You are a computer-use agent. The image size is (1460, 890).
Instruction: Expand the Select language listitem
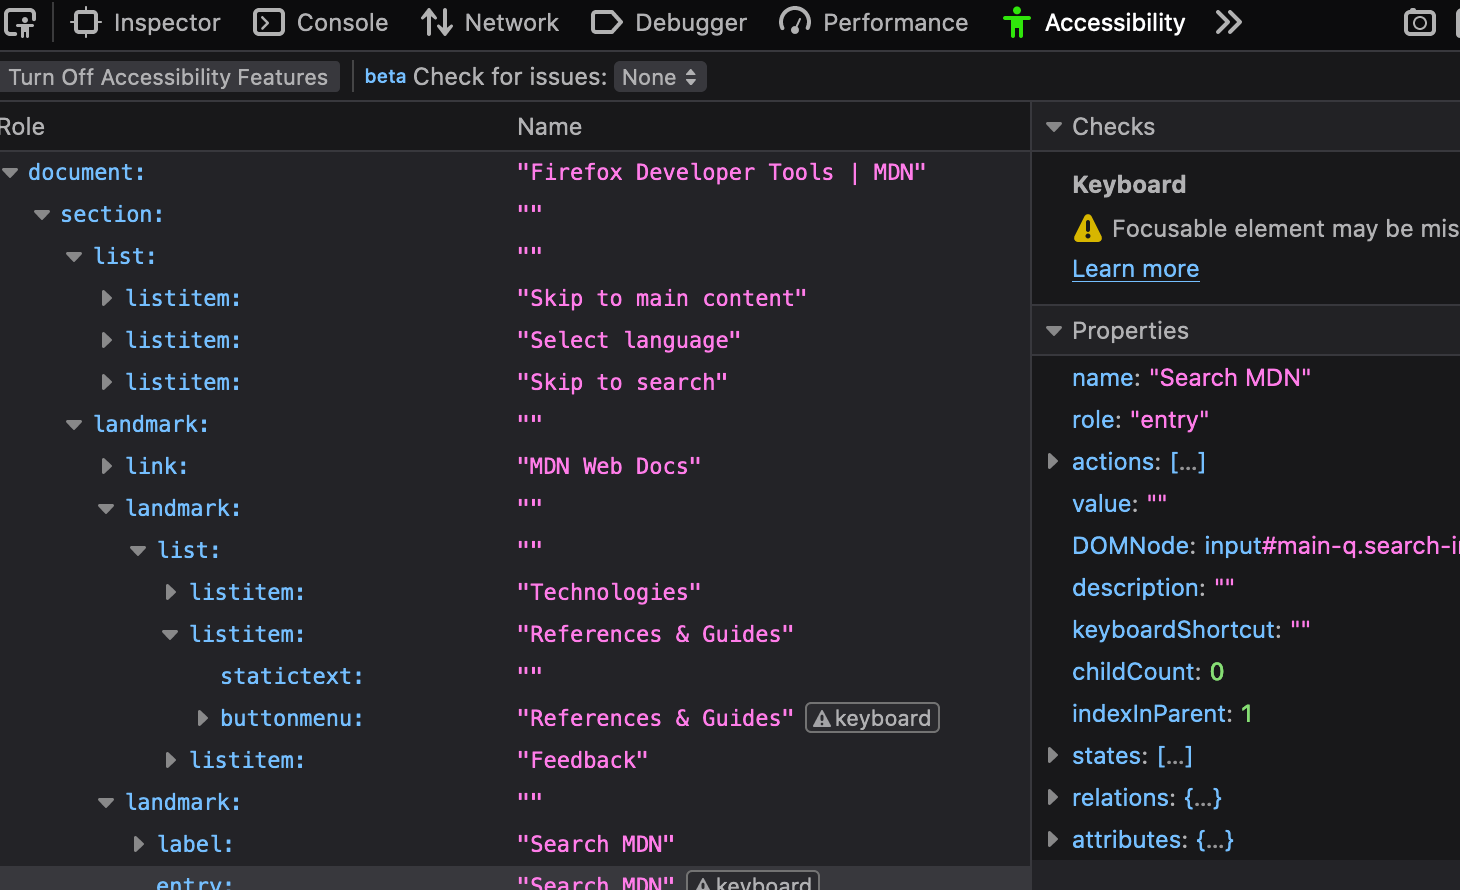click(107, 340)
